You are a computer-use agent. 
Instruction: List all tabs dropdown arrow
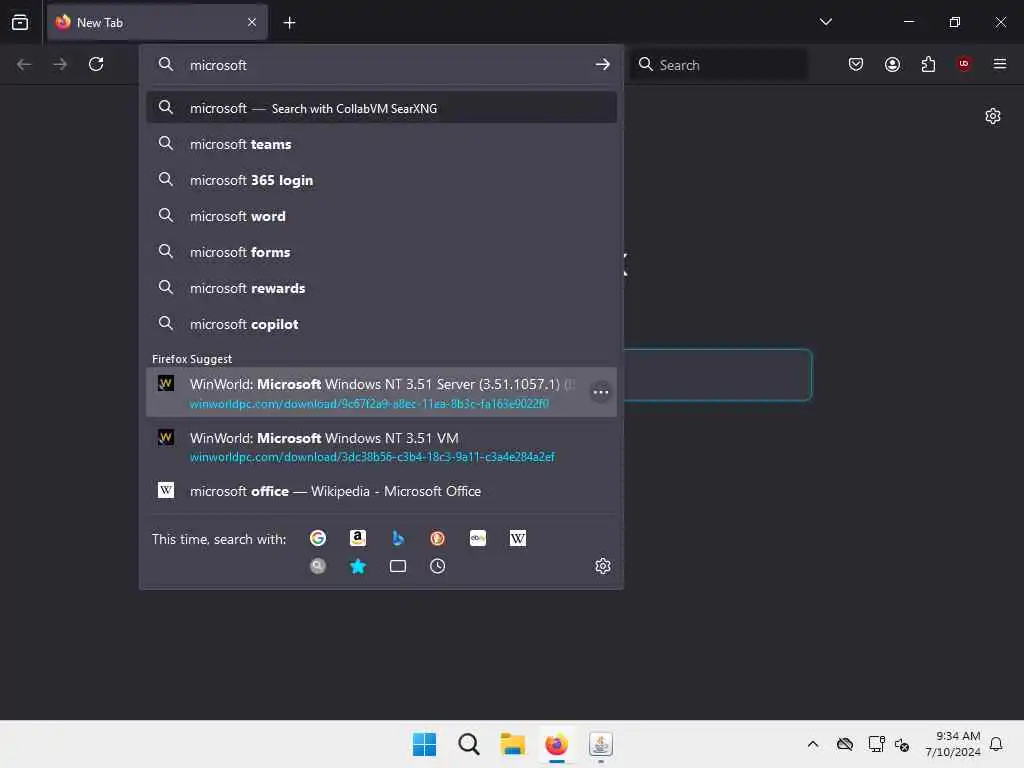pyautogui.click(x=825, y=22)
